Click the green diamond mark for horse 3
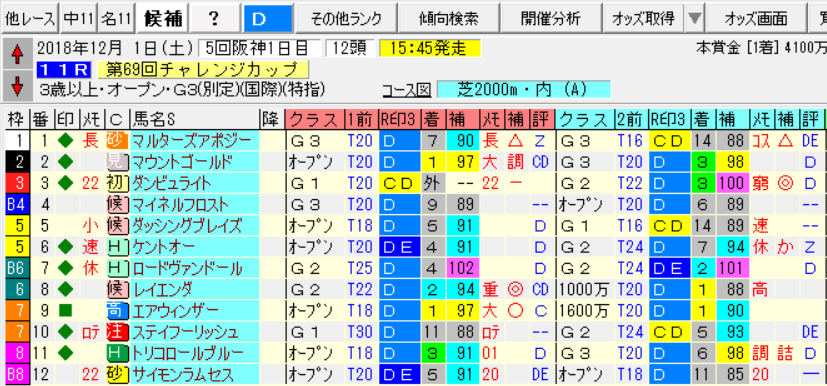The width and height of the screenshot is (827, 386). [66, 183]
